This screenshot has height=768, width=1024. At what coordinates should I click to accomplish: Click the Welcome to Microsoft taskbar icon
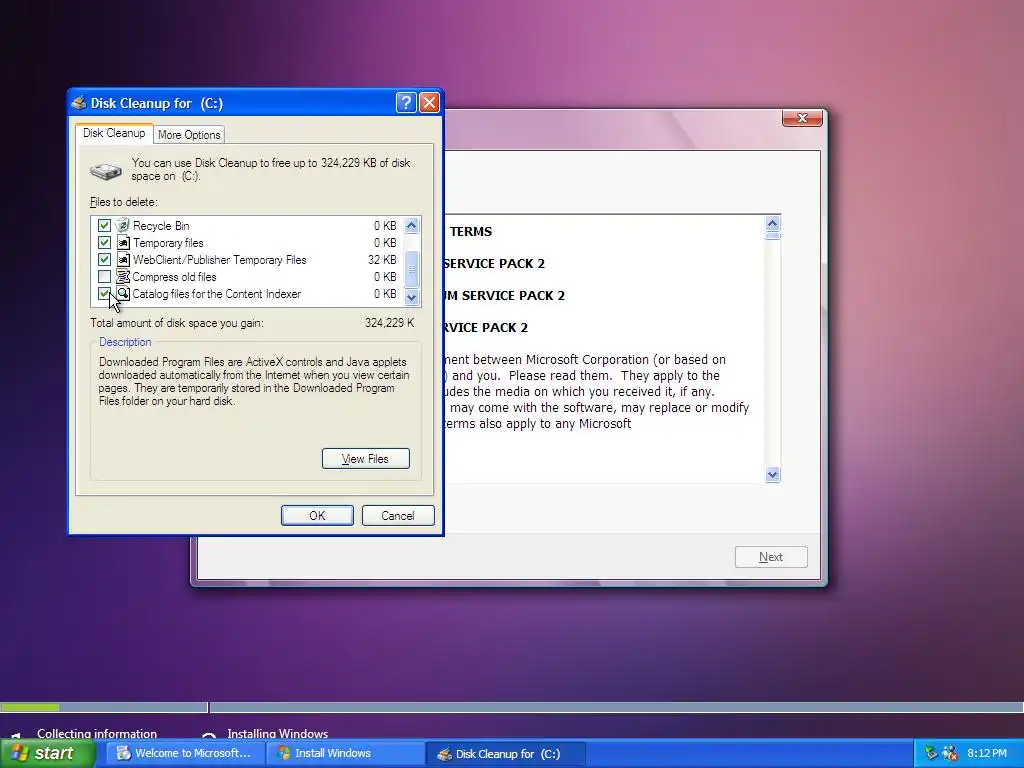click(x=123, y=753)
